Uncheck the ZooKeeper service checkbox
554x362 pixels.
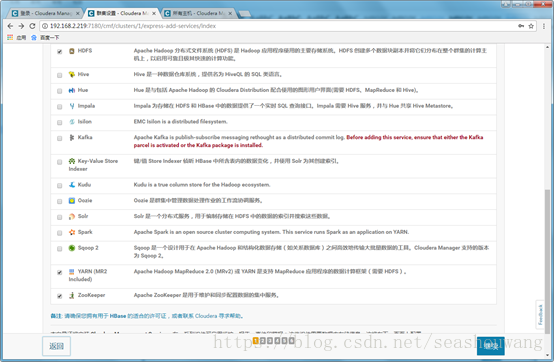pyautogui.click(x=59, y=296)
